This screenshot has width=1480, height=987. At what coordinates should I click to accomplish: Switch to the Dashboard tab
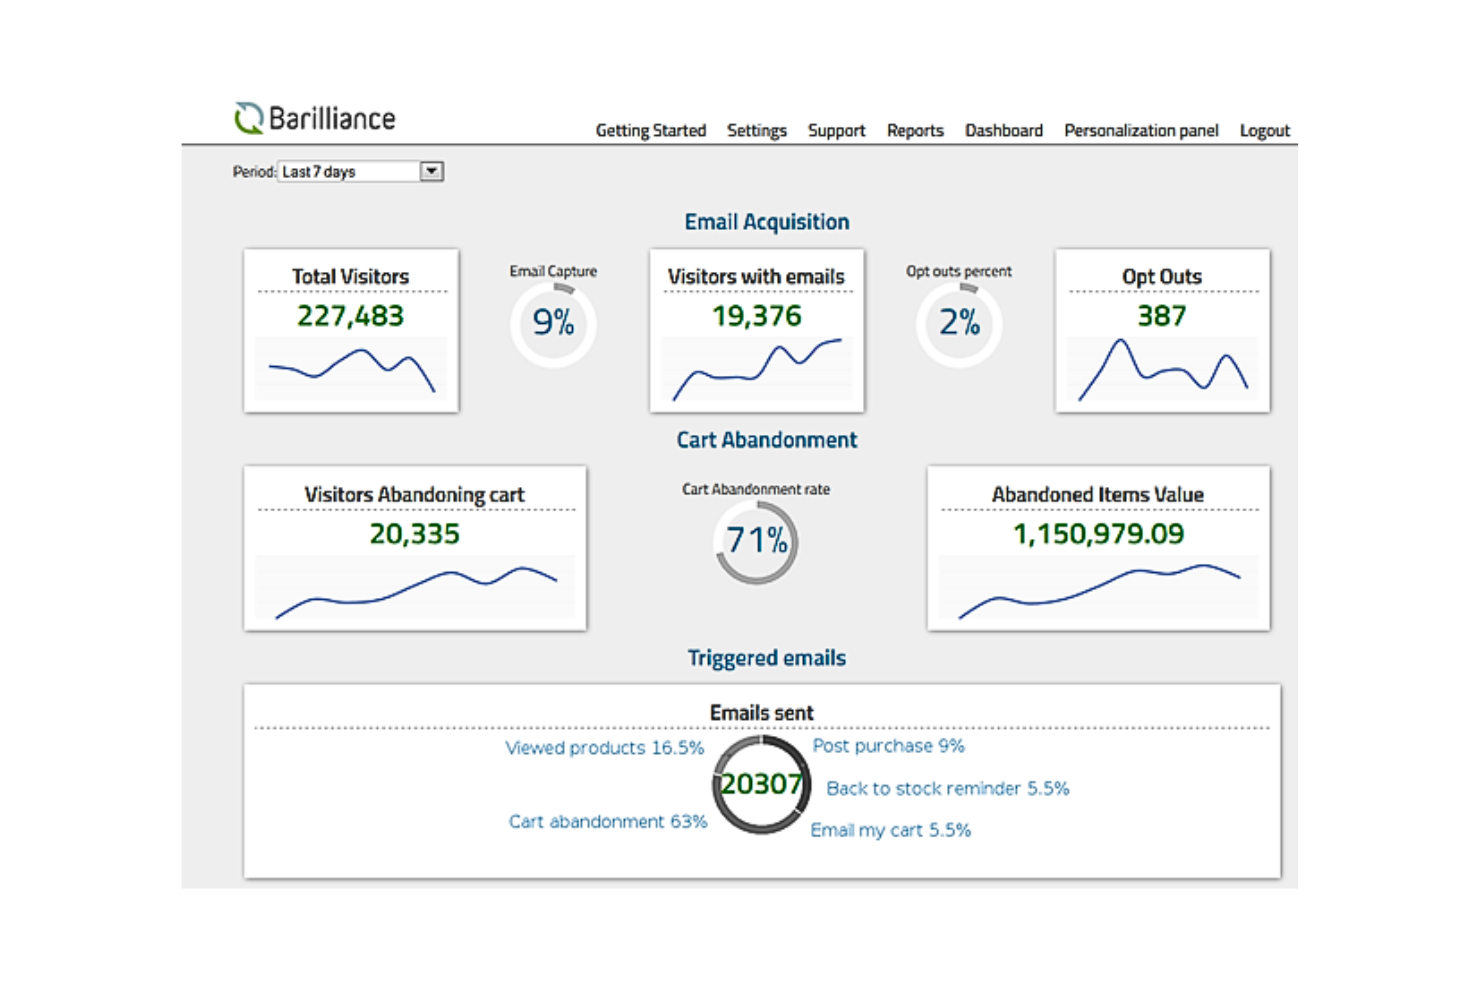(1004, 130)
